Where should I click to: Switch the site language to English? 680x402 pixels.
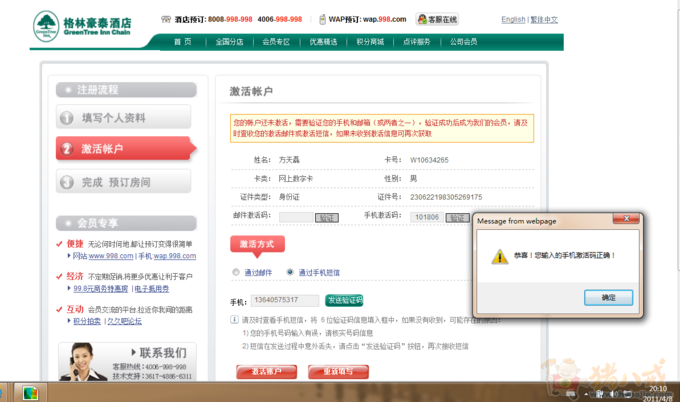(x=513, y=20)
